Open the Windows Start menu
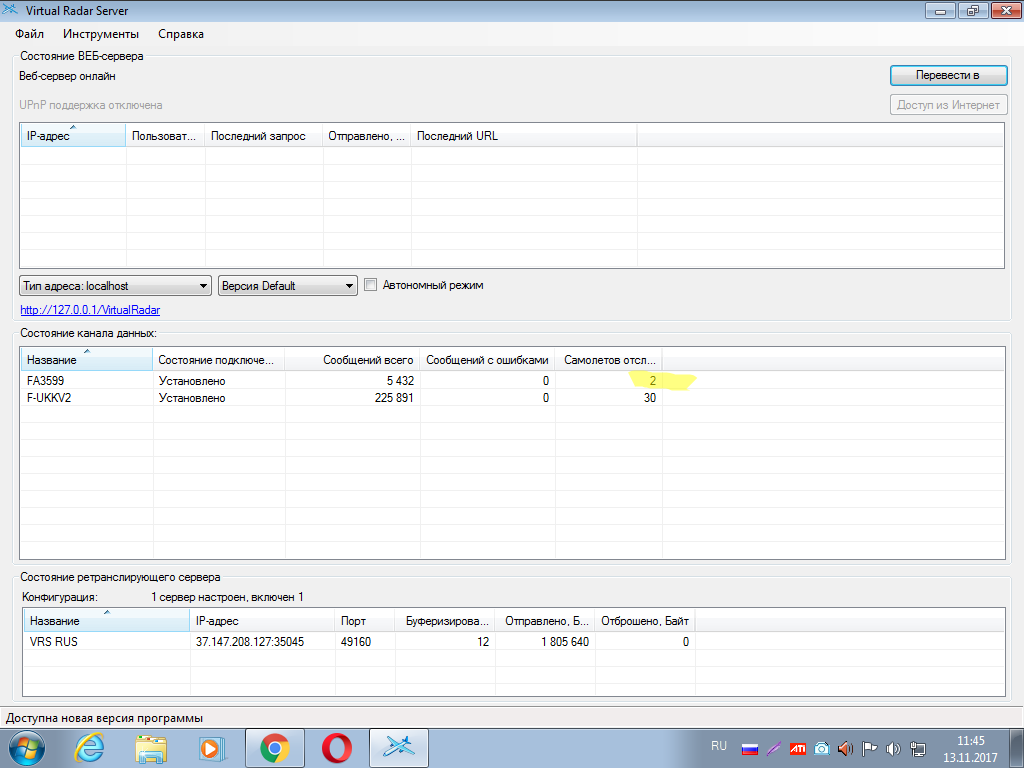 point(24,747)
